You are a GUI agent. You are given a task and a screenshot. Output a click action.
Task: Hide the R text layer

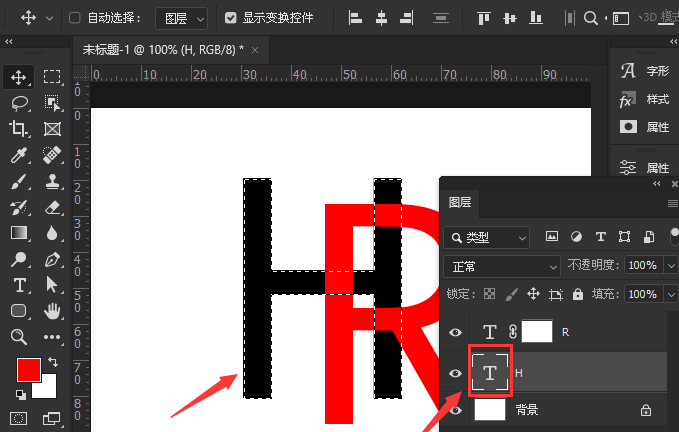point(456,333)
